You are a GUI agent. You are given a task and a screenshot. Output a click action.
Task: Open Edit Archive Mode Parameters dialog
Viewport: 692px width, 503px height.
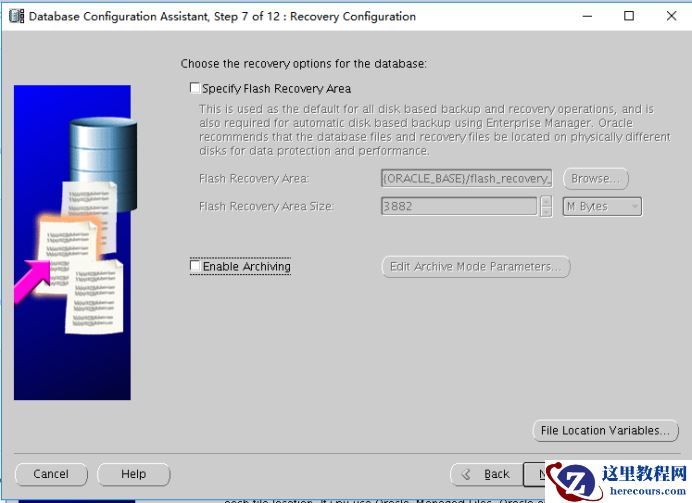(476, 267)
